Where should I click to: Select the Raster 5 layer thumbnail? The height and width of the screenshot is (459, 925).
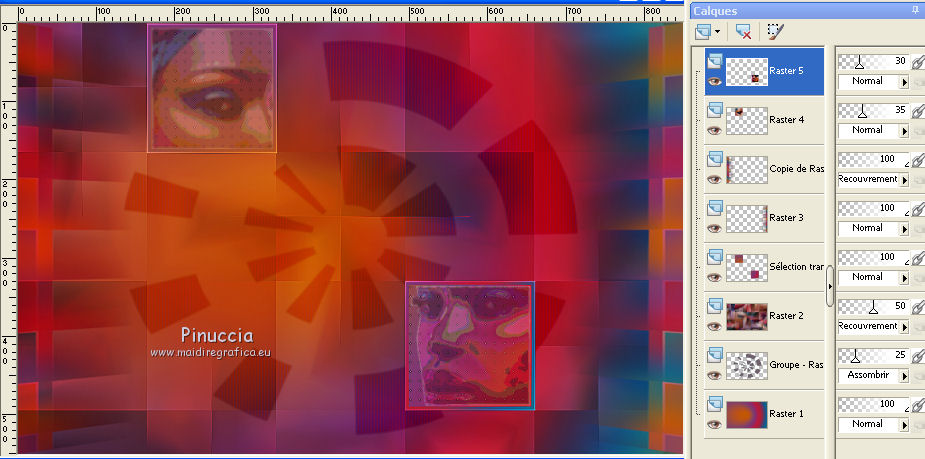747,71
